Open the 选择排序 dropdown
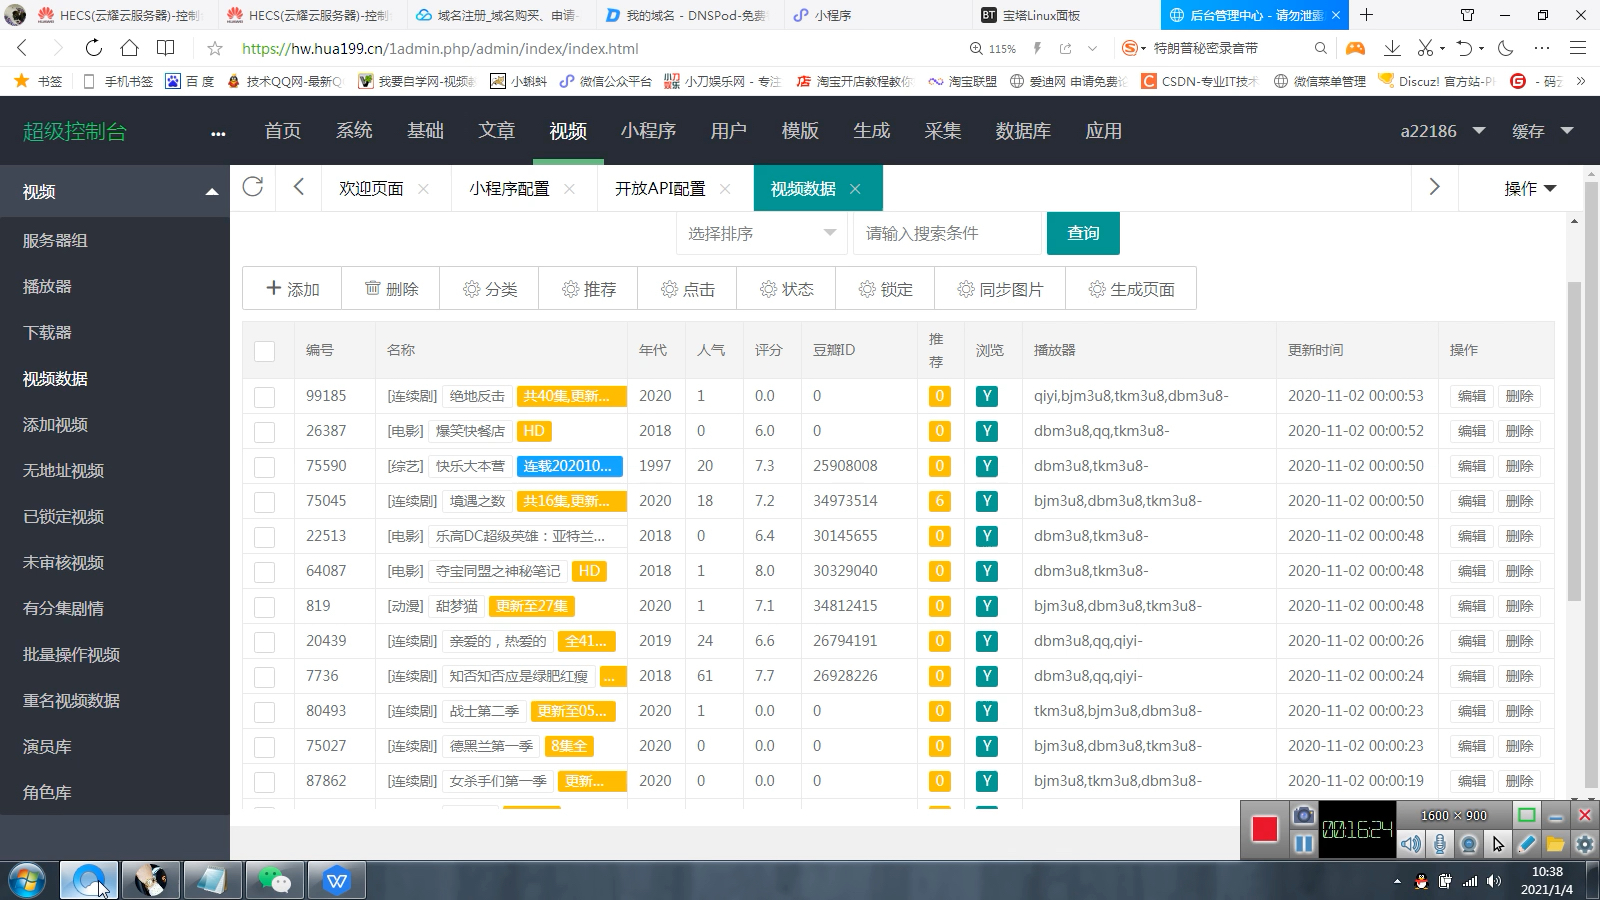Image resolution: width=1600 pixels, height=900 pixels. coord(761,233)
